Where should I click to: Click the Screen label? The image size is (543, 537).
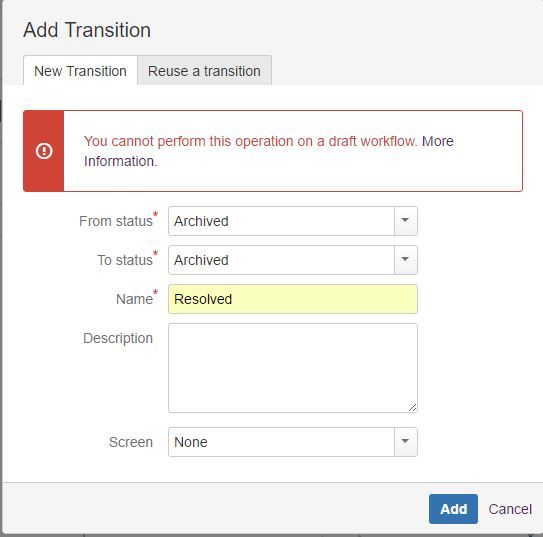coord(131,442)
